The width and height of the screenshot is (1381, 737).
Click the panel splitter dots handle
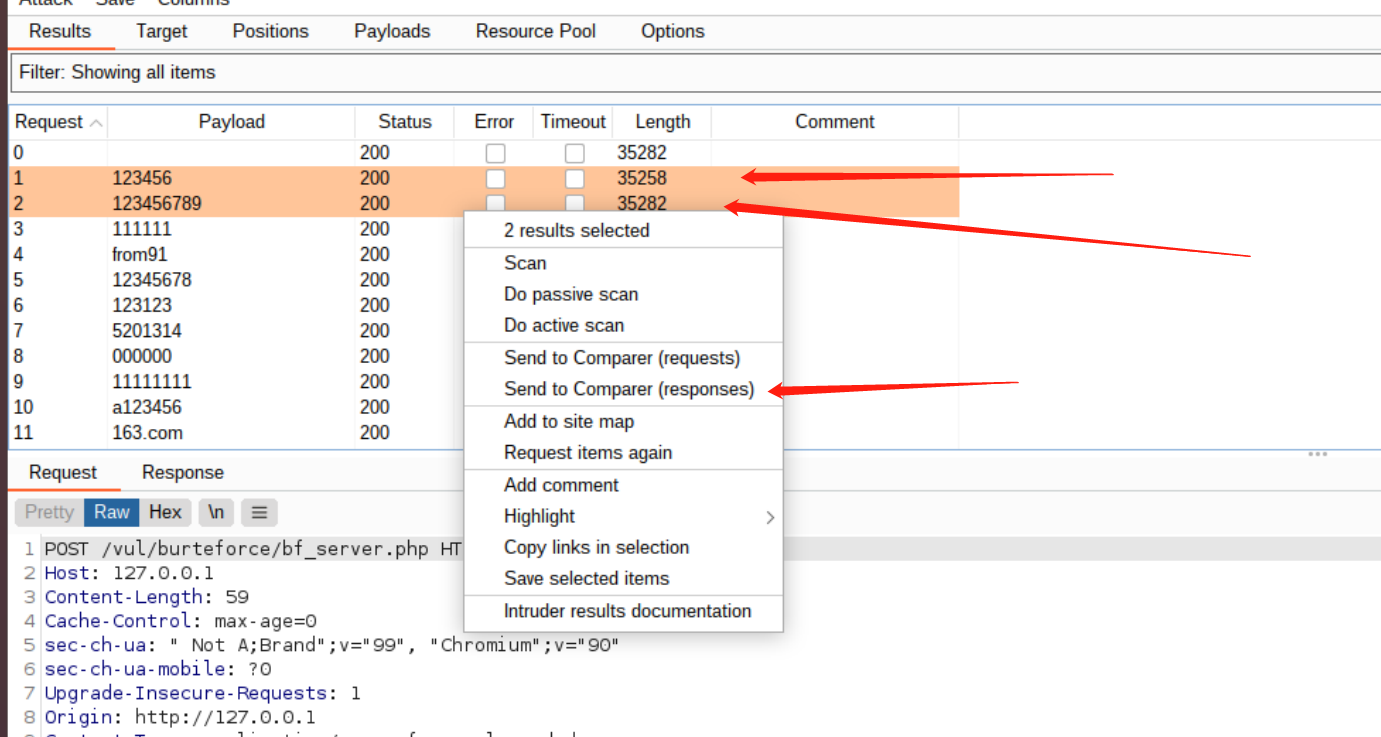(x=1317, y=454)
